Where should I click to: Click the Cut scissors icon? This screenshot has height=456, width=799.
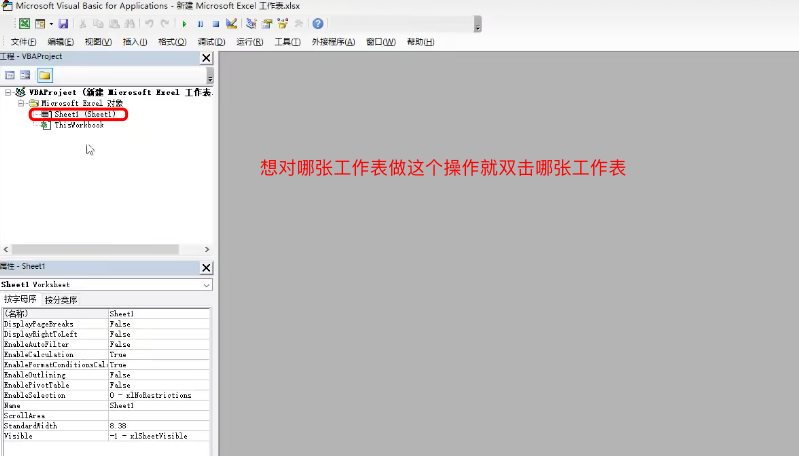[x=83, y=23]
